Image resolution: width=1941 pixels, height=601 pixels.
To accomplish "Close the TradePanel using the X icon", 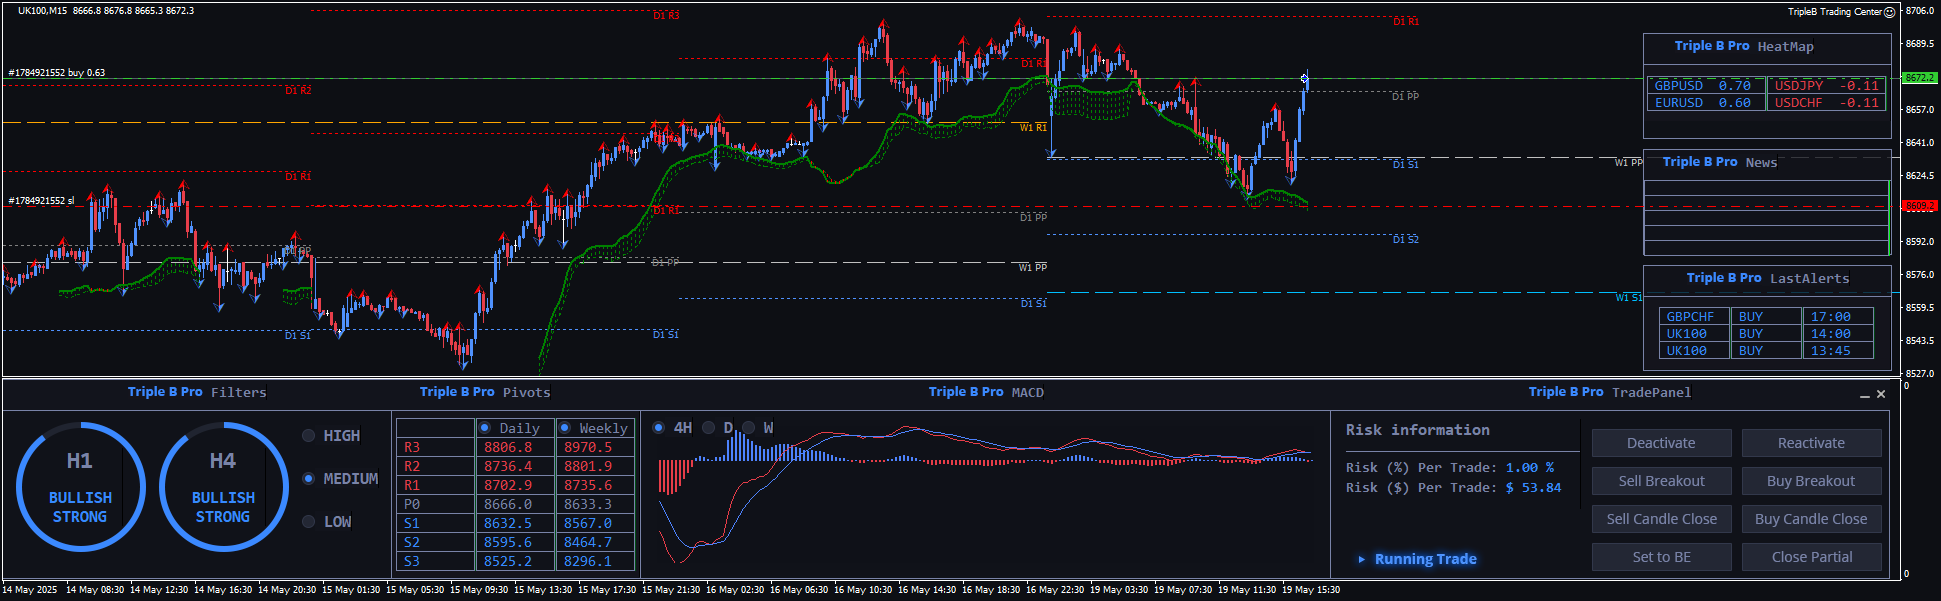I will (1881, 394).
